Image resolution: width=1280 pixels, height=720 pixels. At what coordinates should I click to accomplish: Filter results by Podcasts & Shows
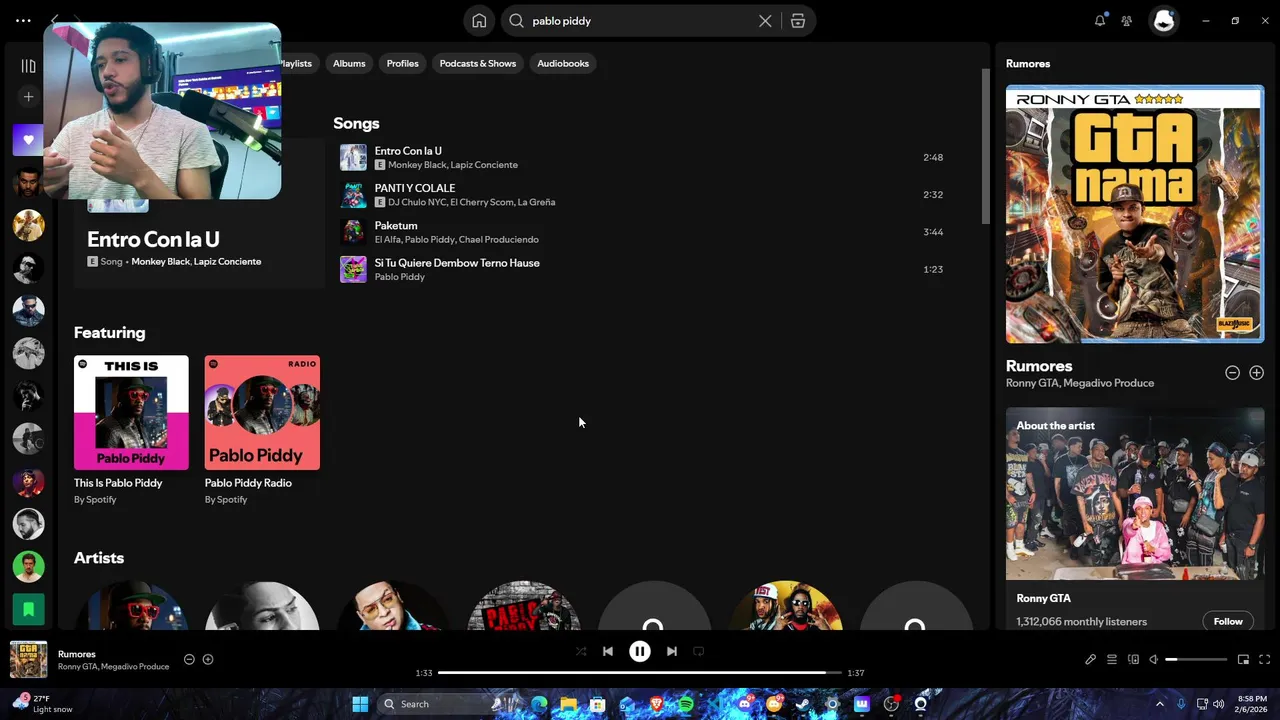point(478,63)
